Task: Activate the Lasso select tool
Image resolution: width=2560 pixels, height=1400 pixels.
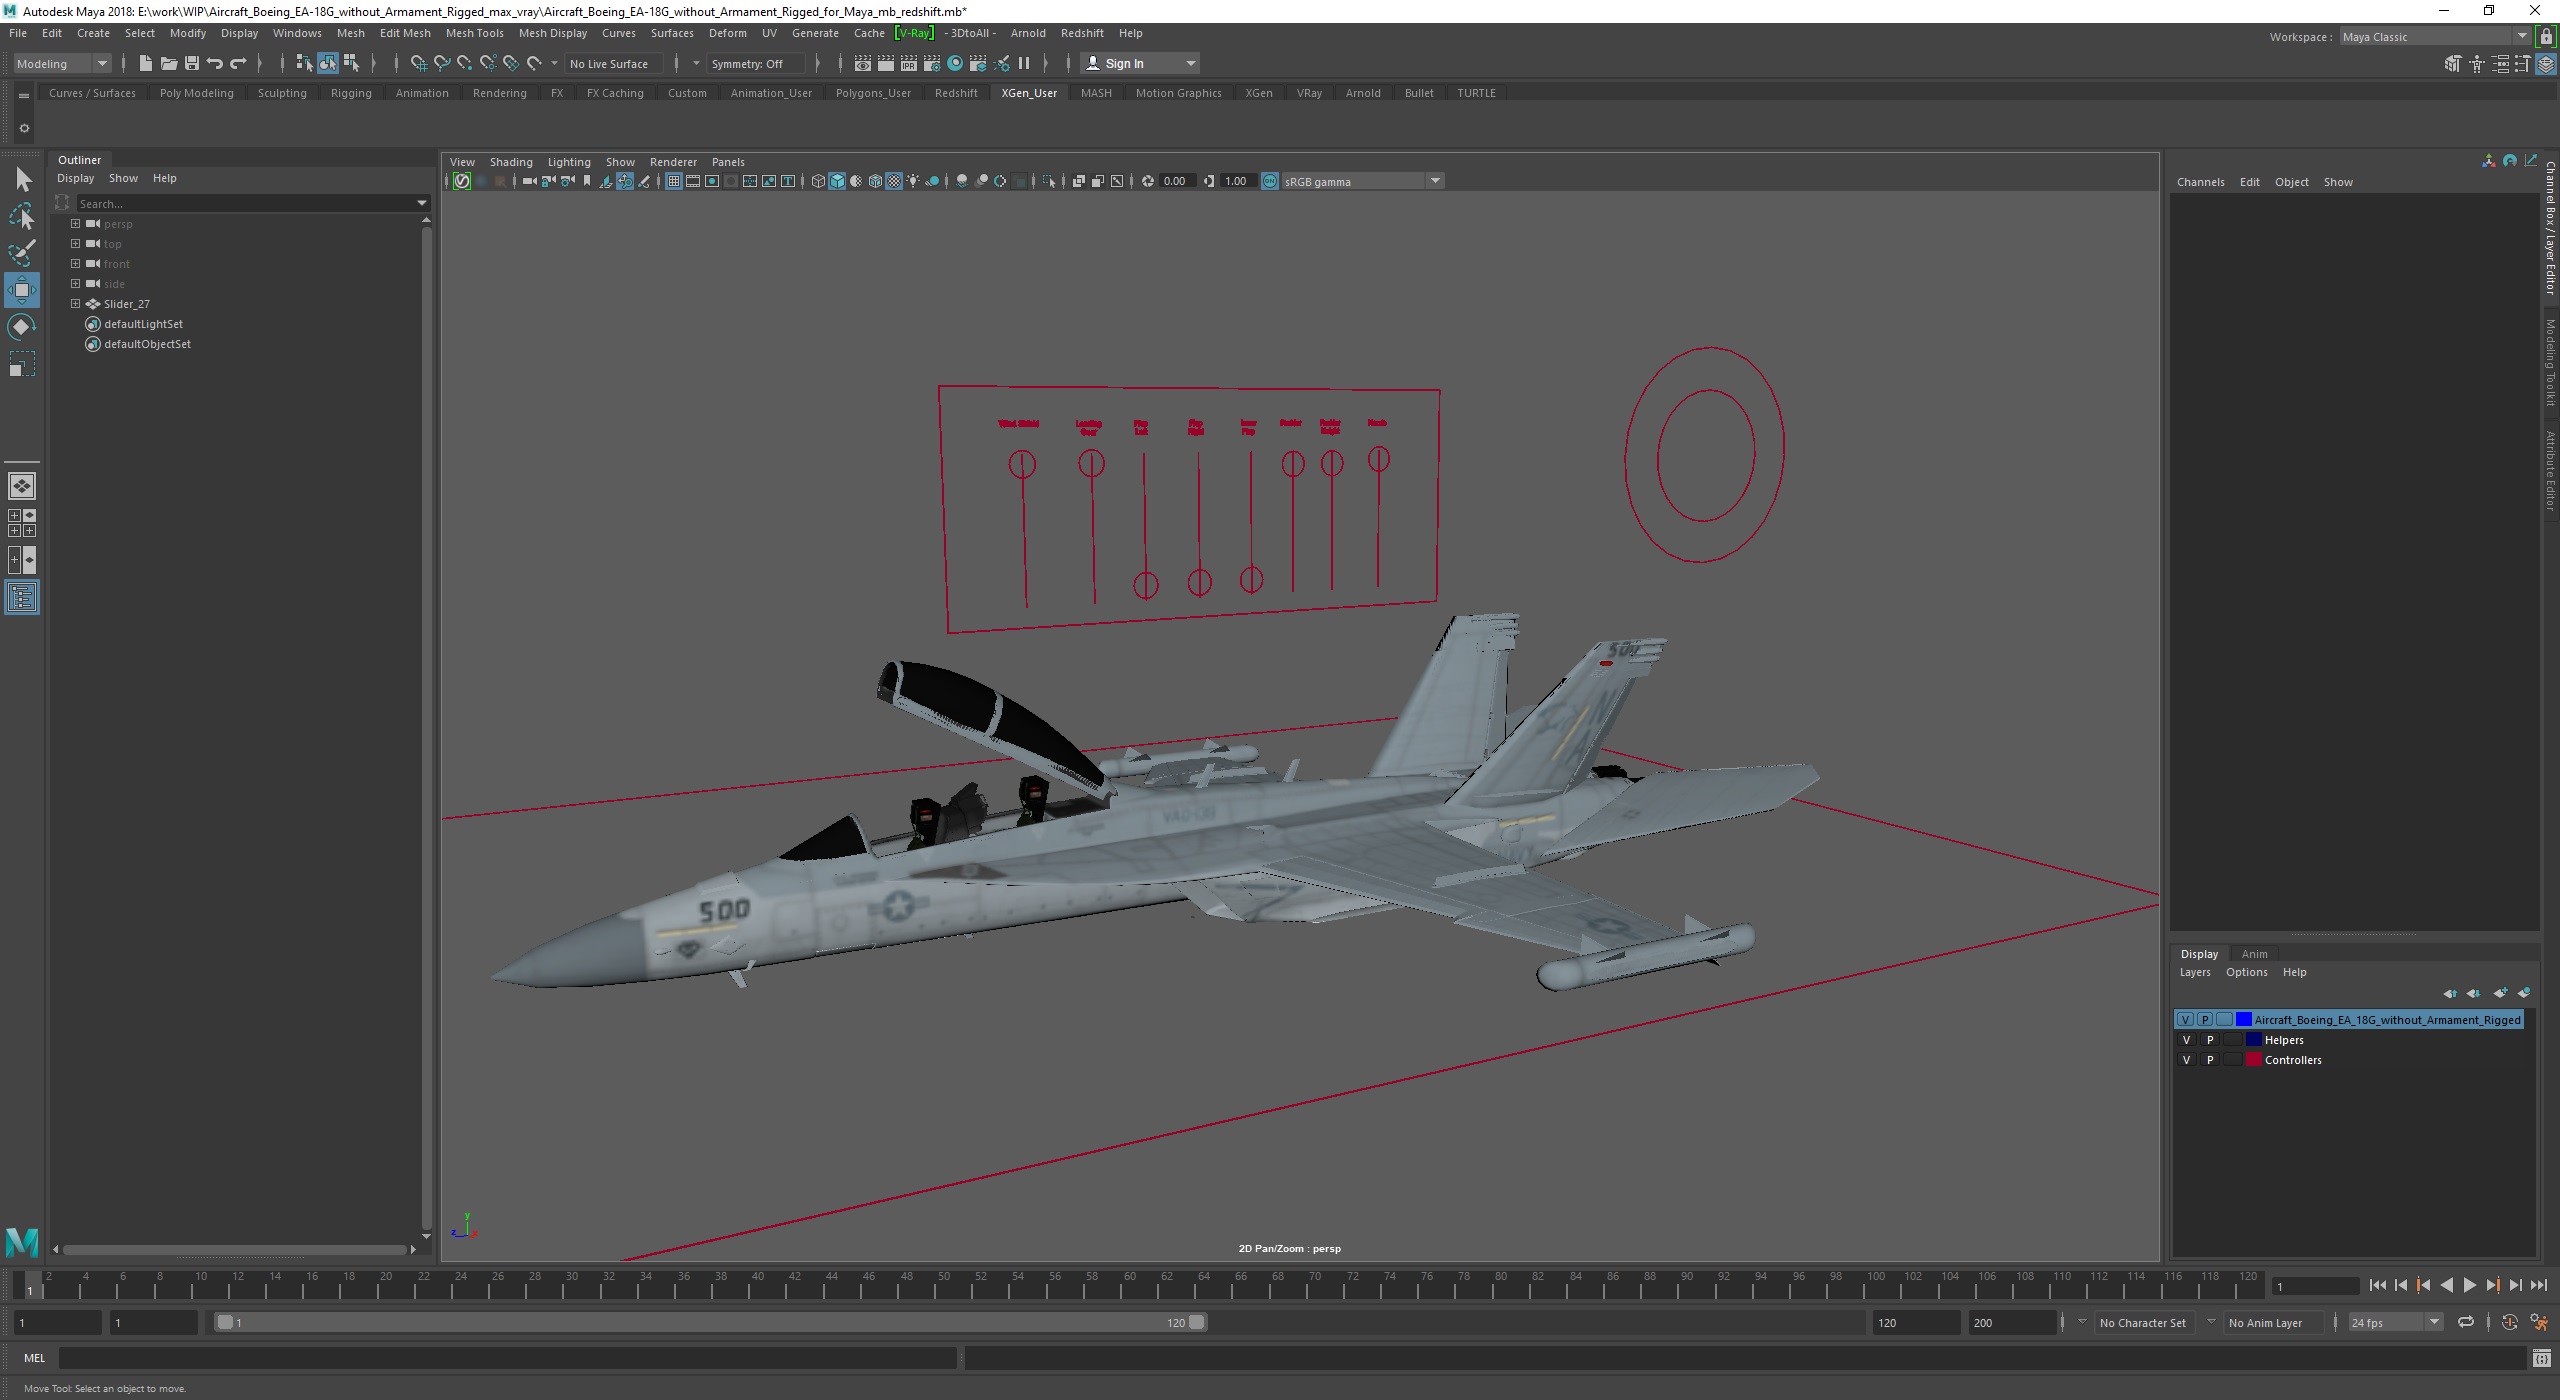Action: click(x=22, y=216)
